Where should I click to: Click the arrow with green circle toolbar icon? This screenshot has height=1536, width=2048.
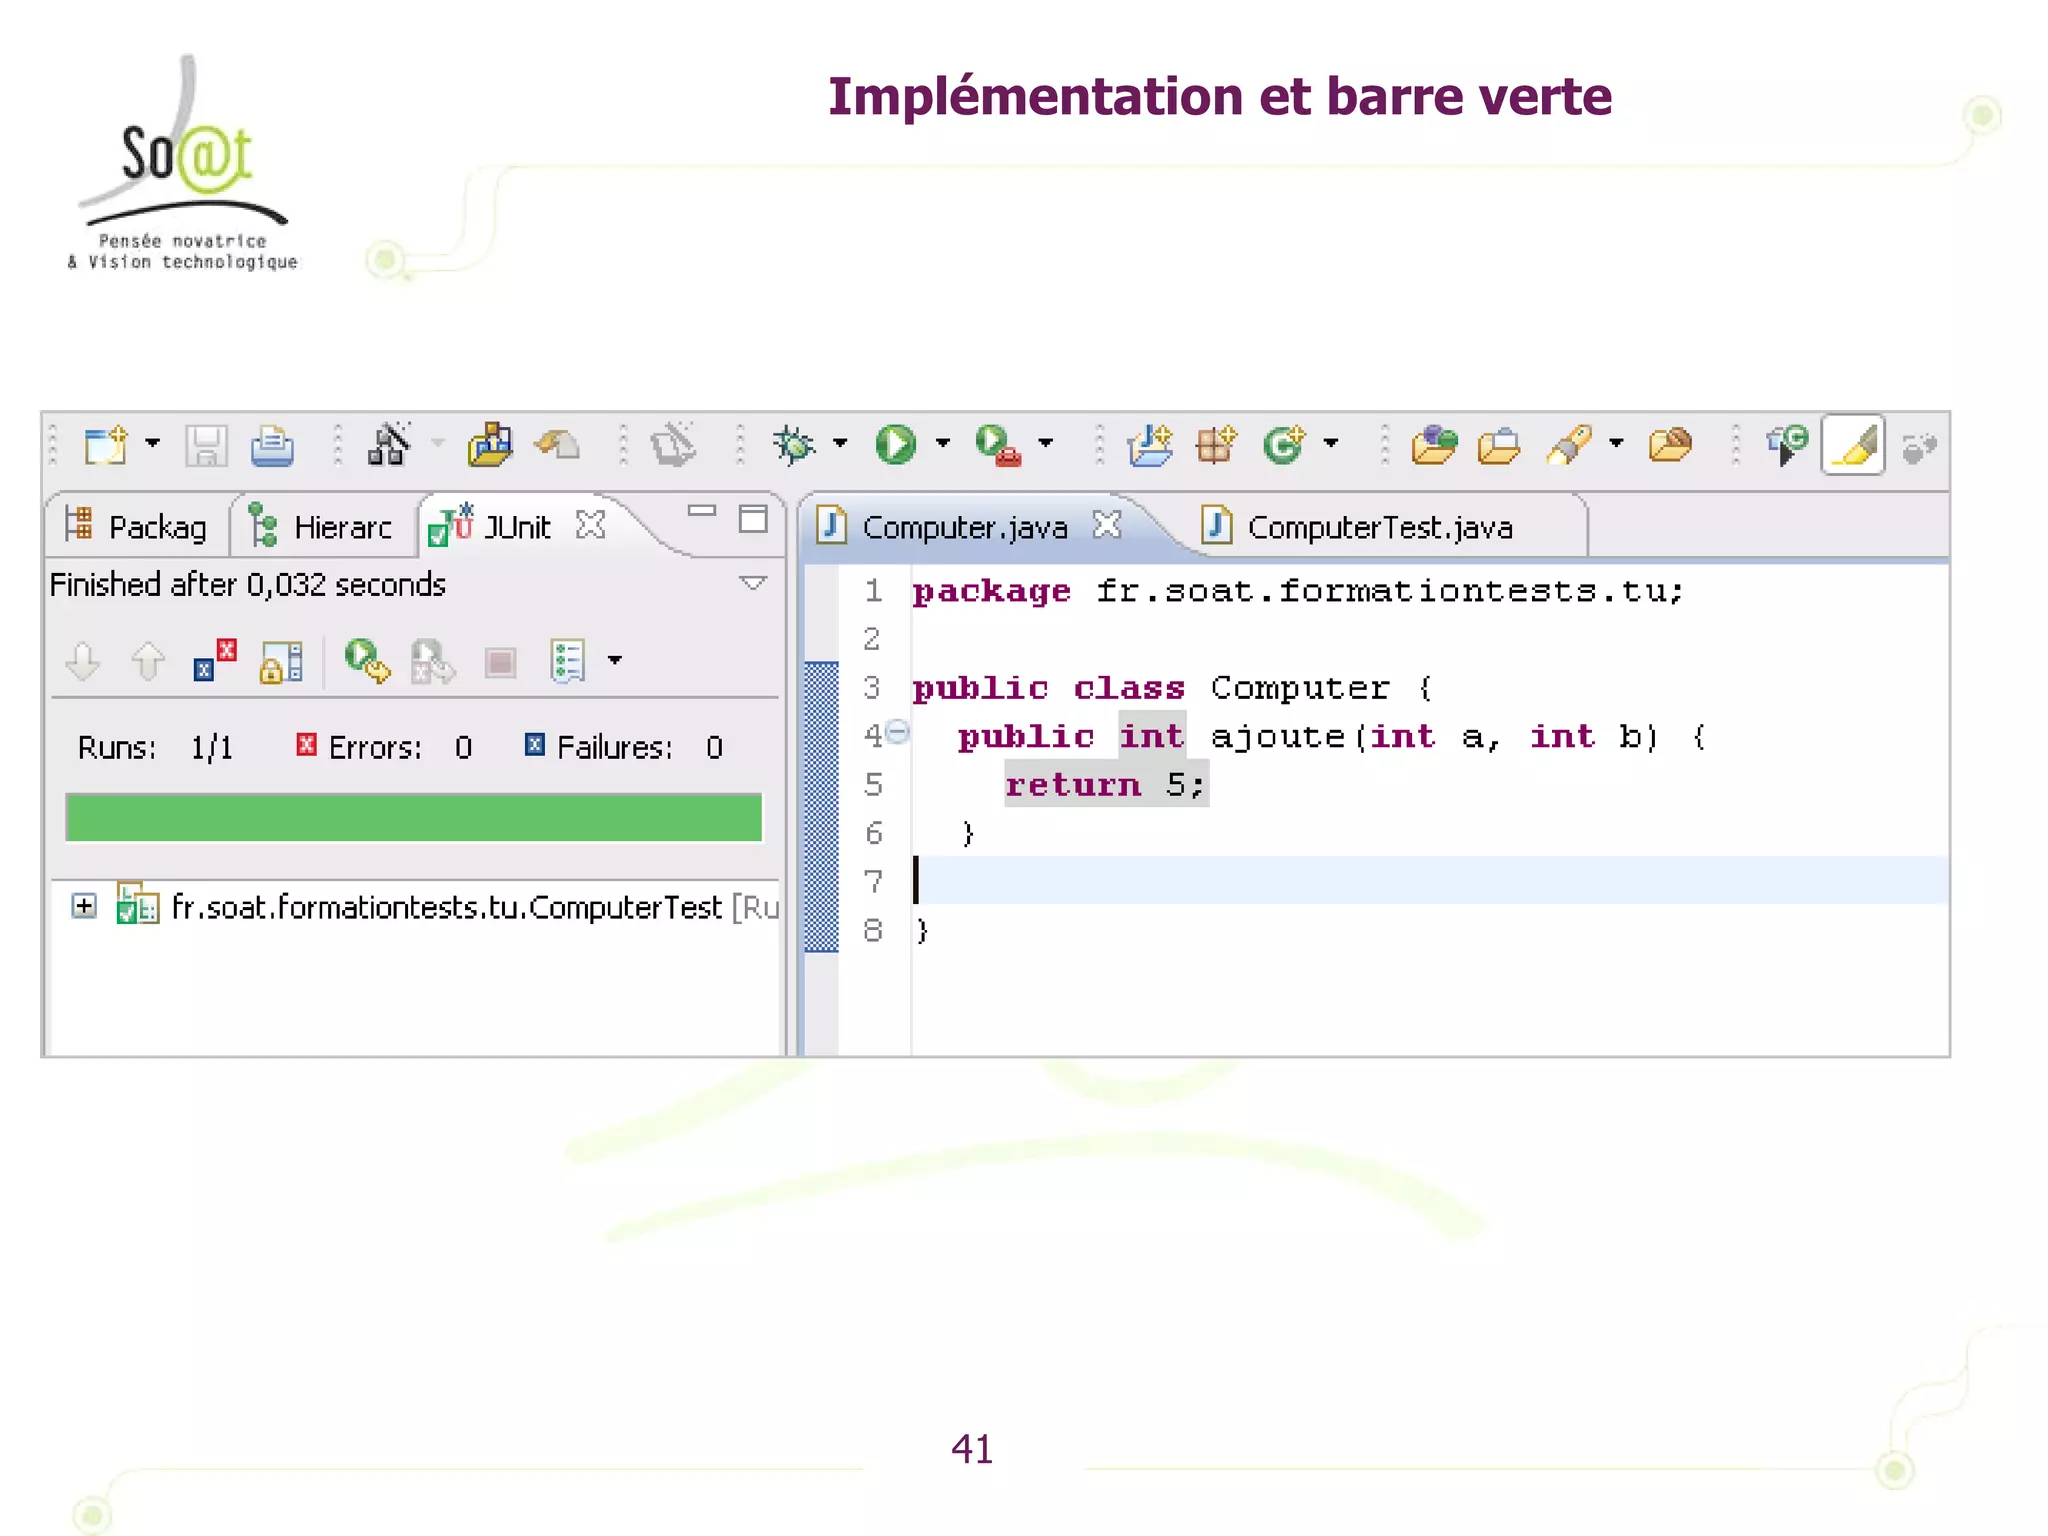(1787, 446)
